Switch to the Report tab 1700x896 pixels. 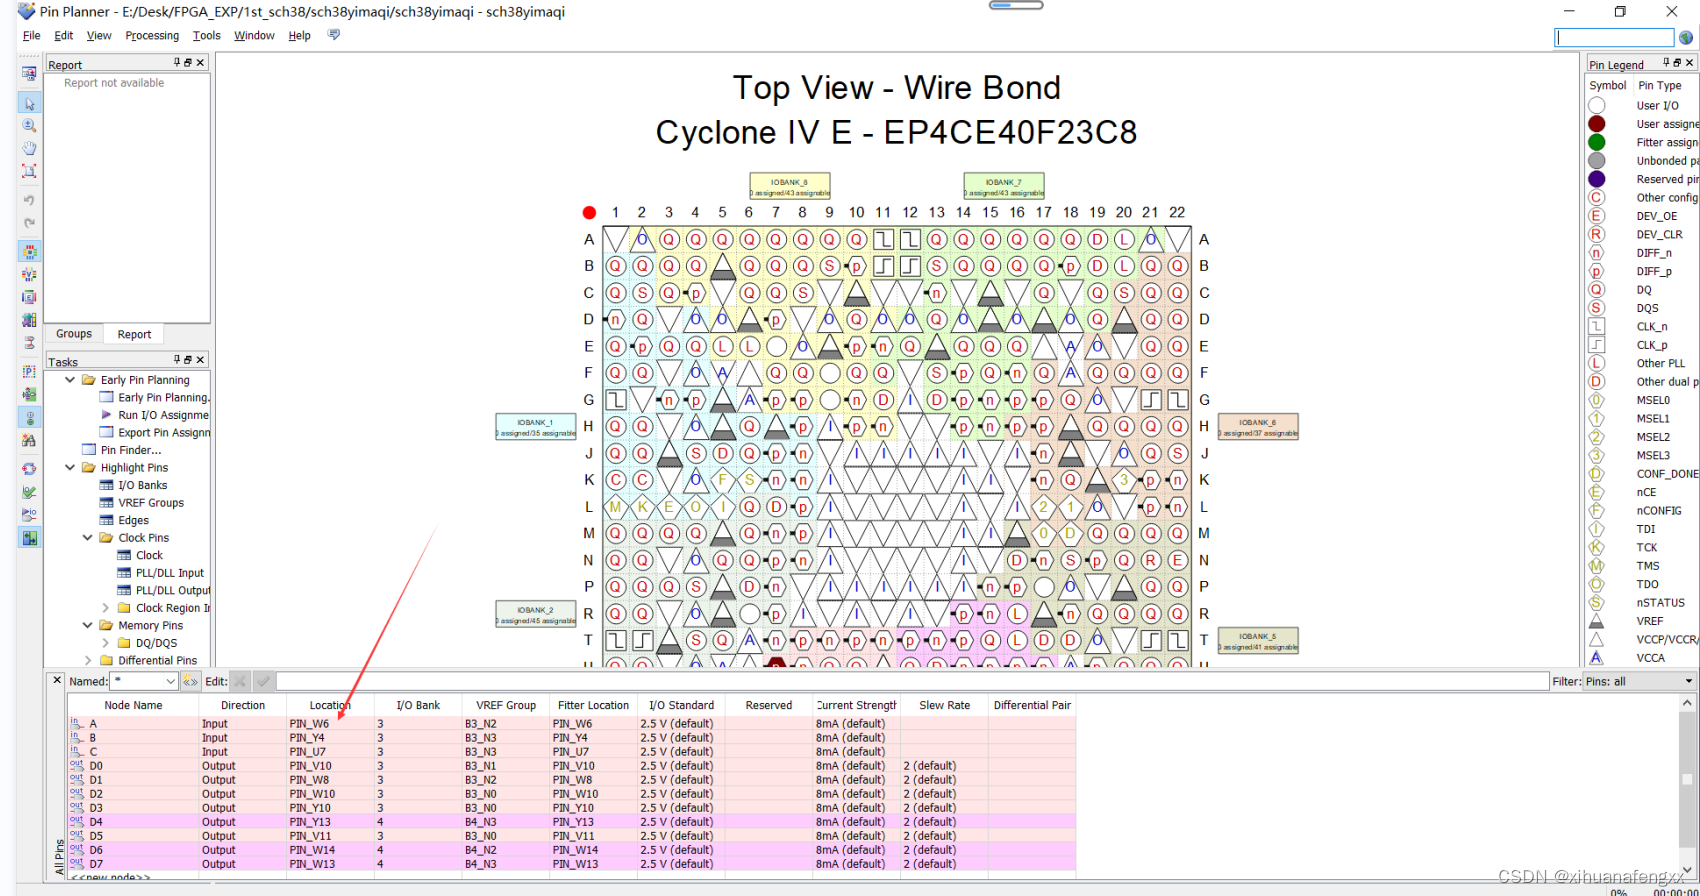[134, 334]
